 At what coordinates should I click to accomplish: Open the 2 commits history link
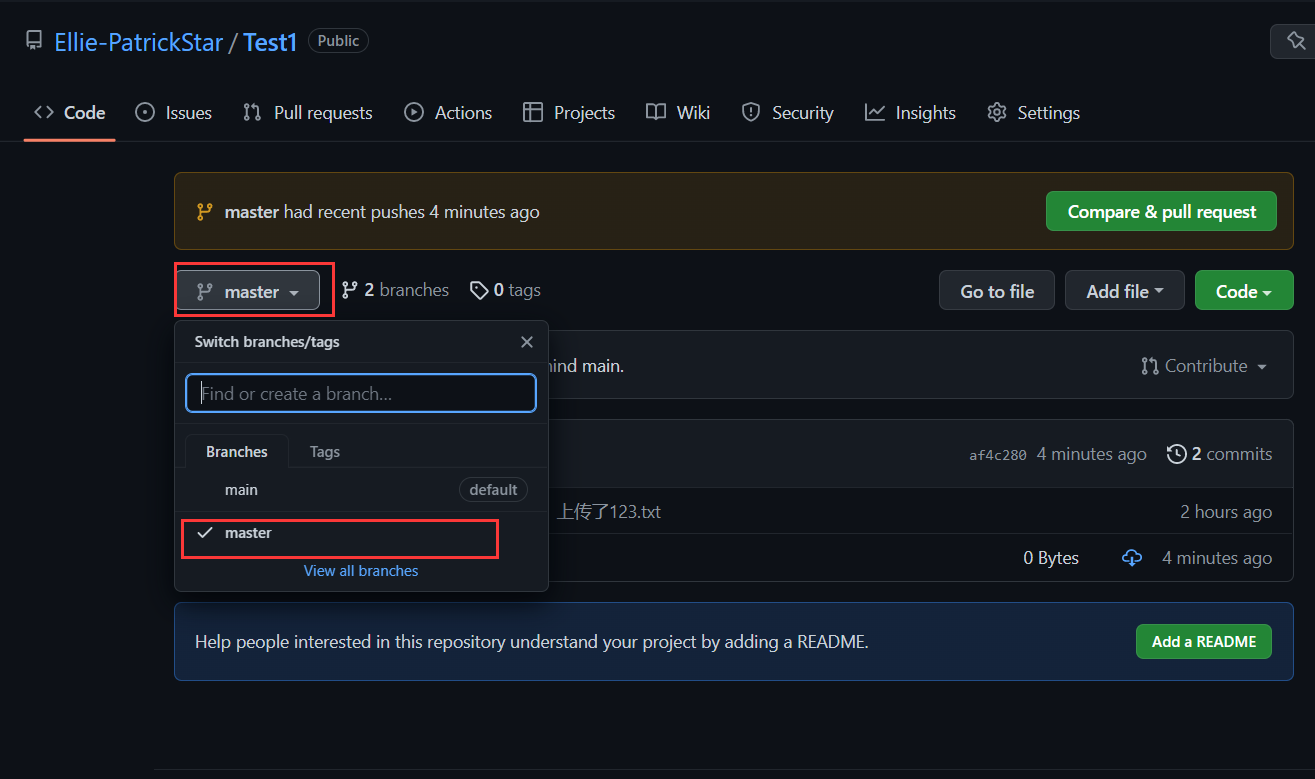tap(1220, 454)
